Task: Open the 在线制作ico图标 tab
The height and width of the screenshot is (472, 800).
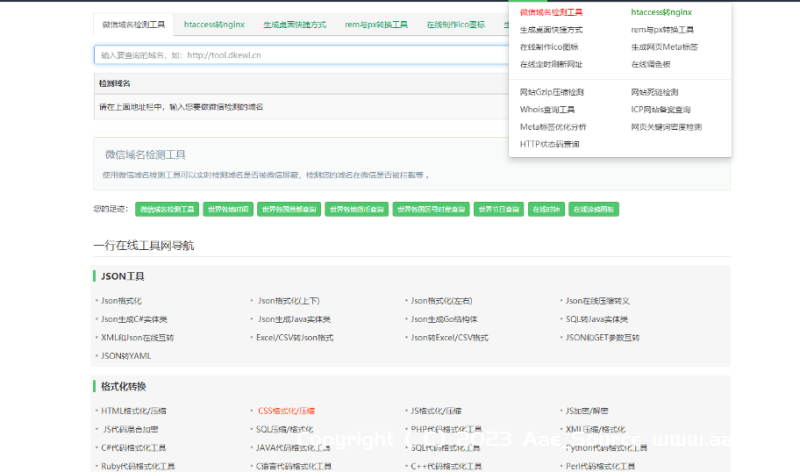Action: pyautogui.click(x=456, y=22)
